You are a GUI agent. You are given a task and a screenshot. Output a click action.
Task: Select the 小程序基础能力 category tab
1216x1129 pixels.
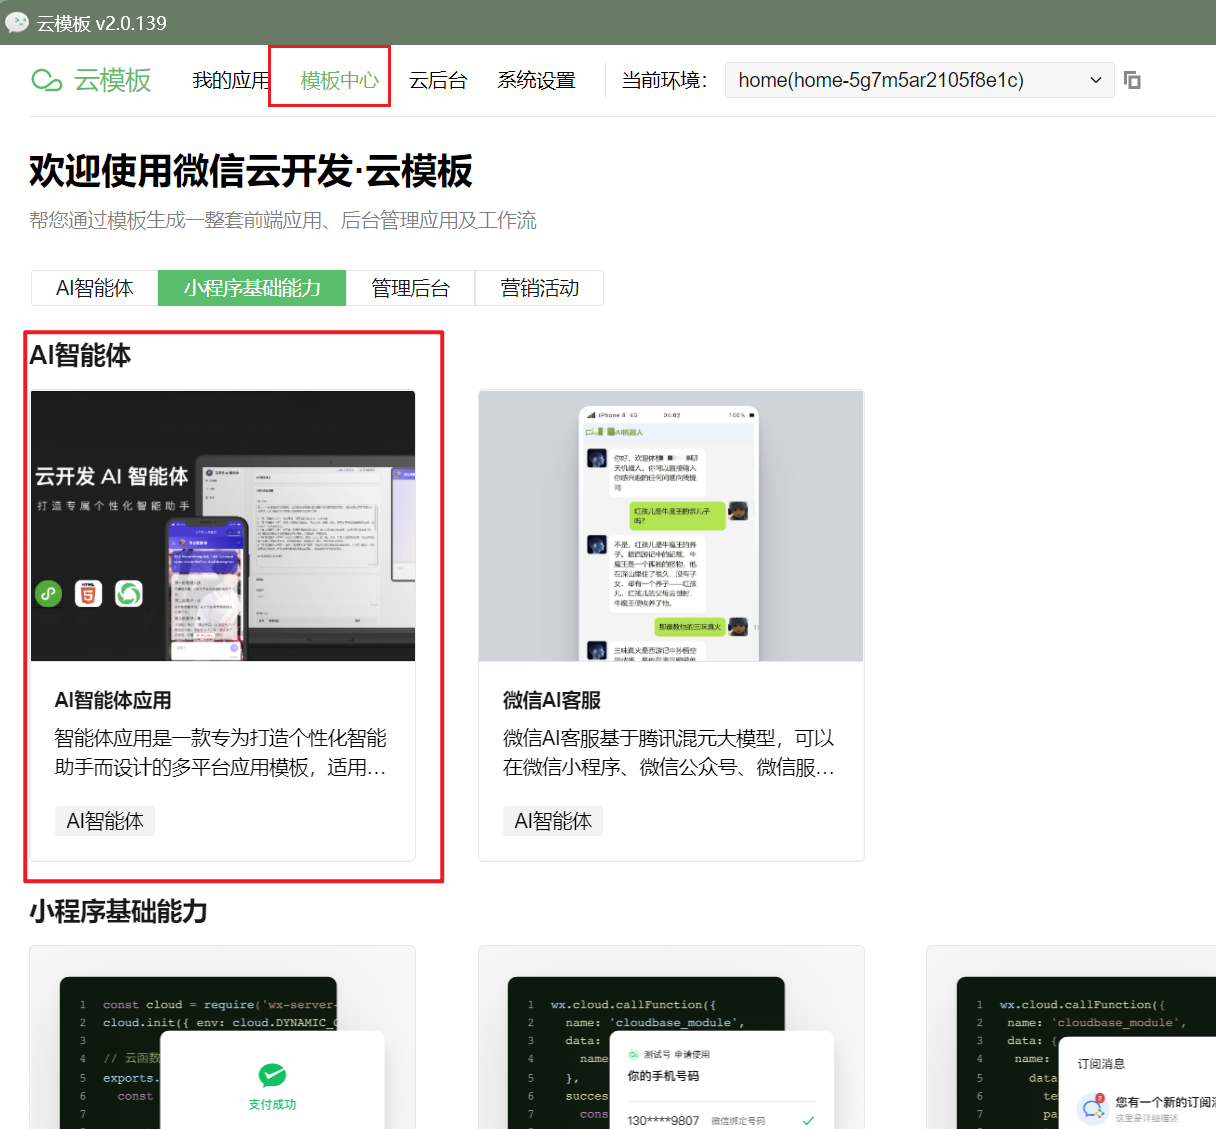252,288
